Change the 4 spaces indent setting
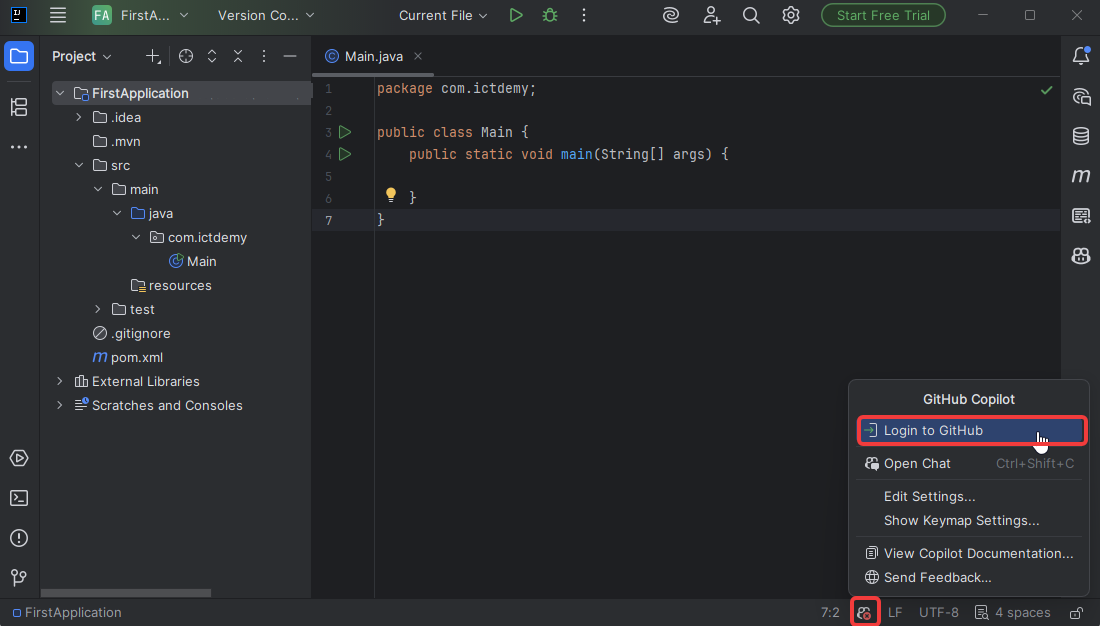The height and width of the screenshot is (626, 1100). coord(1014,613)
